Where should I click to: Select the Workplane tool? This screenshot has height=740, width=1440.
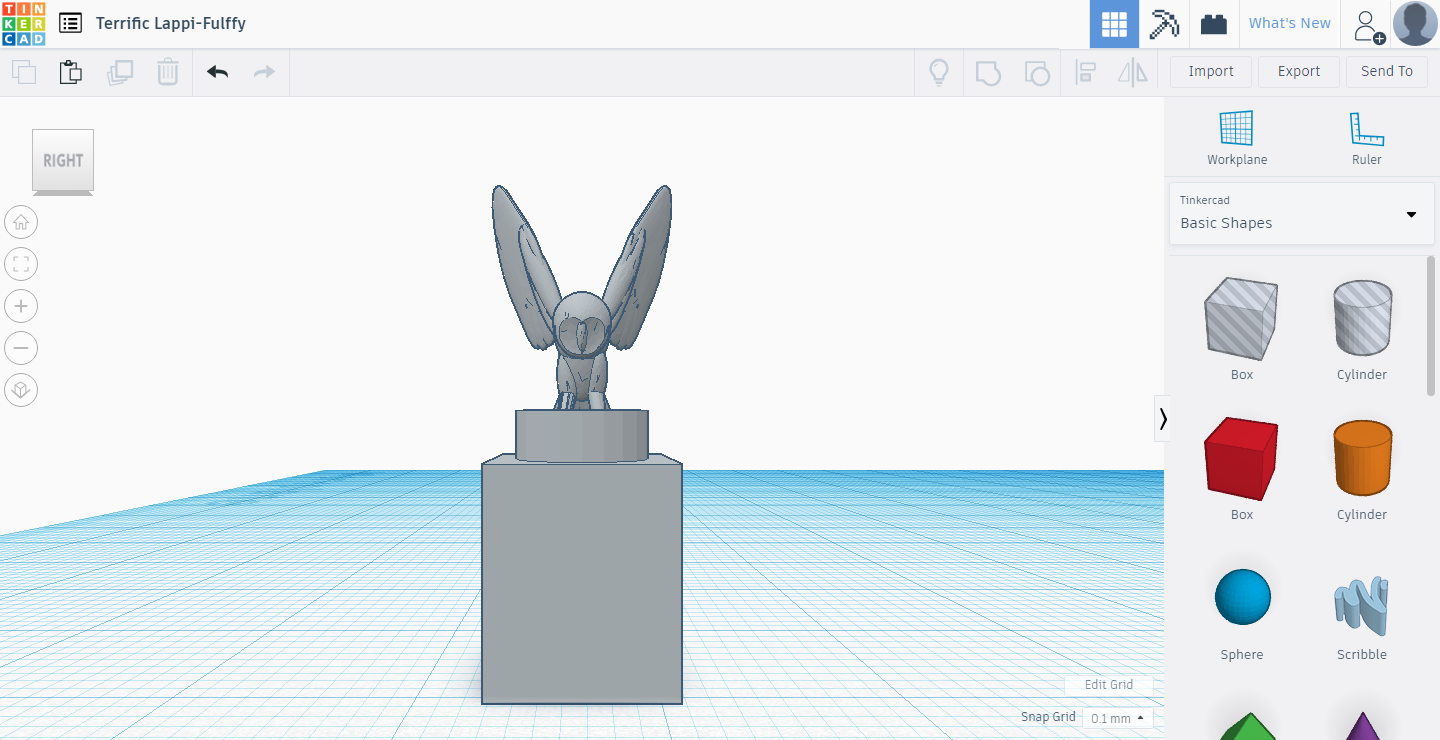coord(1237,138)
